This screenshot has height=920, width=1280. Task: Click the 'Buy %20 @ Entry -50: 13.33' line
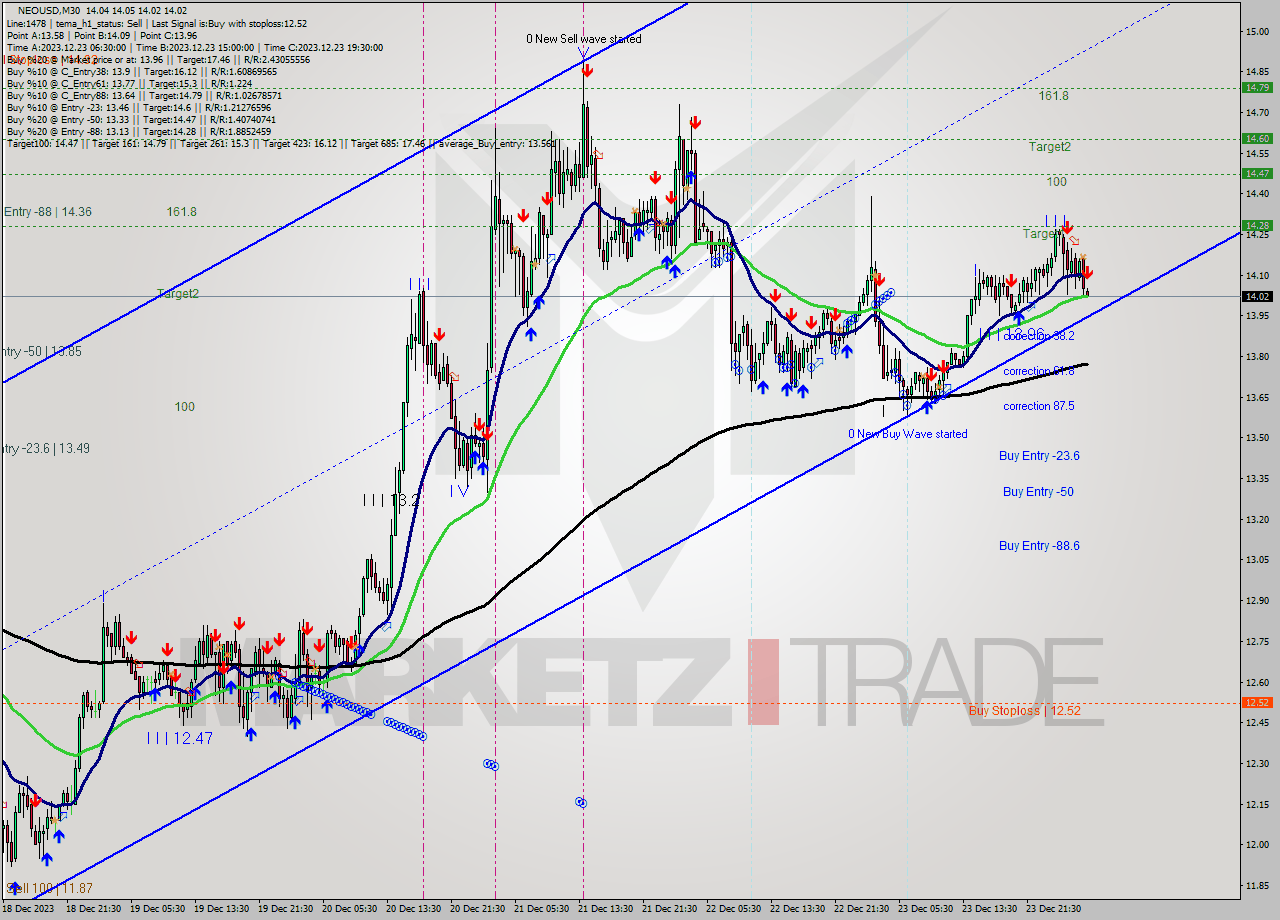(141, 120)
